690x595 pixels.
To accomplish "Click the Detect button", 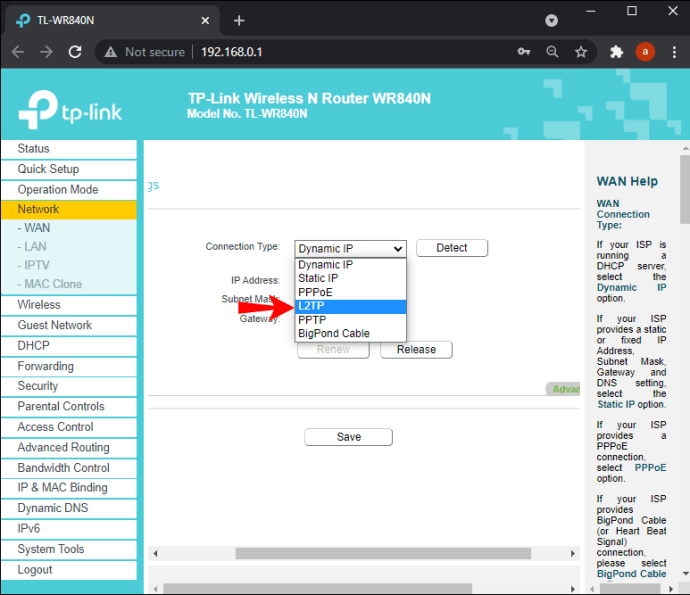I will [452, 248].
